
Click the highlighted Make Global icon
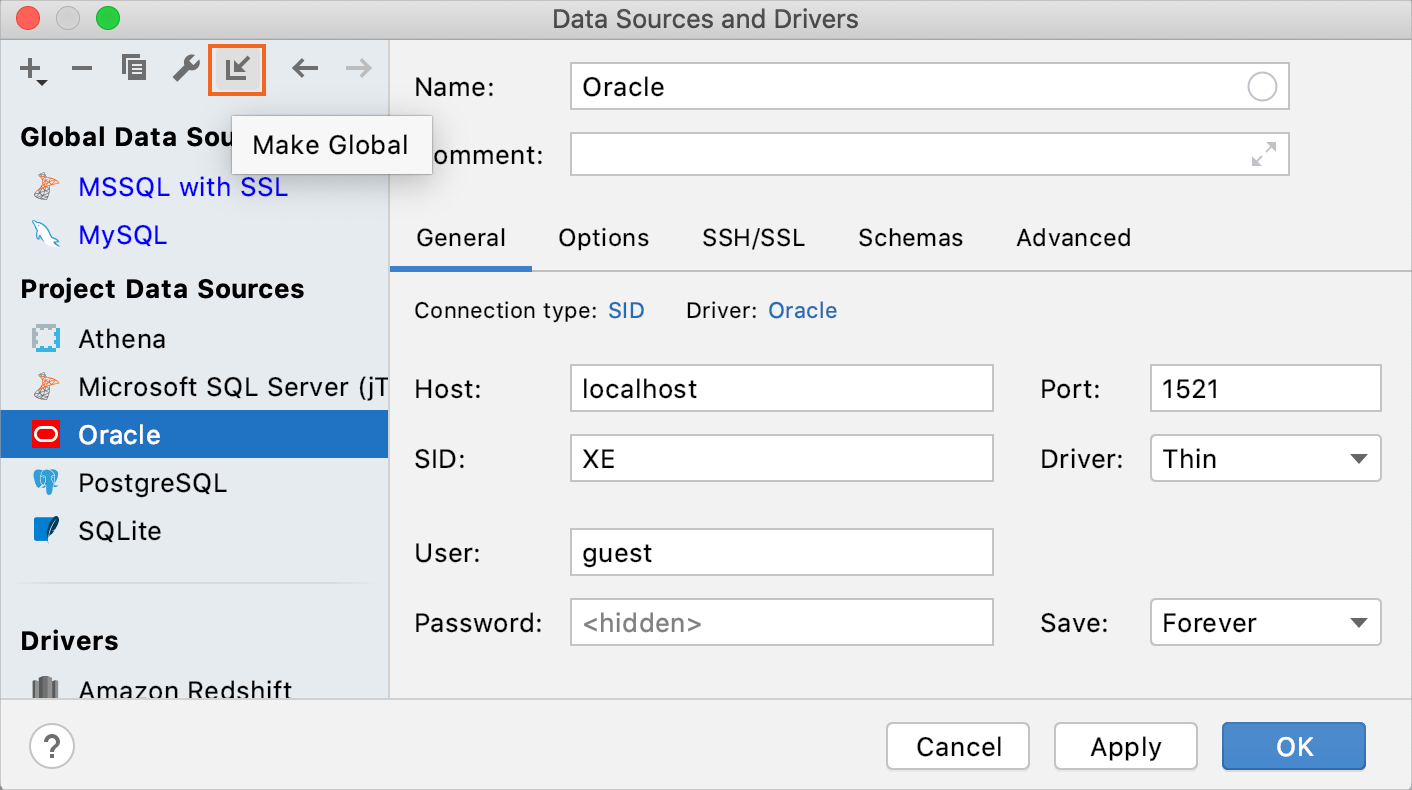(x=236, y=69)
